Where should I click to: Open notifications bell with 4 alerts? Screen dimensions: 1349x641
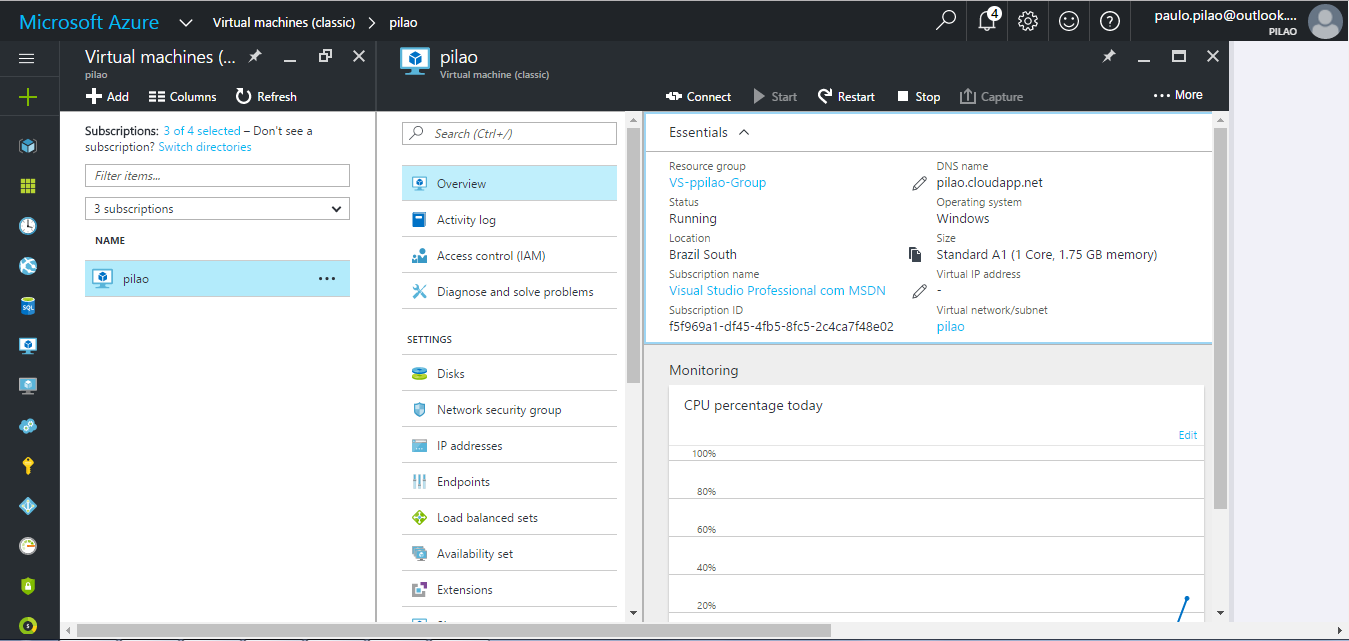pos(987,21)
